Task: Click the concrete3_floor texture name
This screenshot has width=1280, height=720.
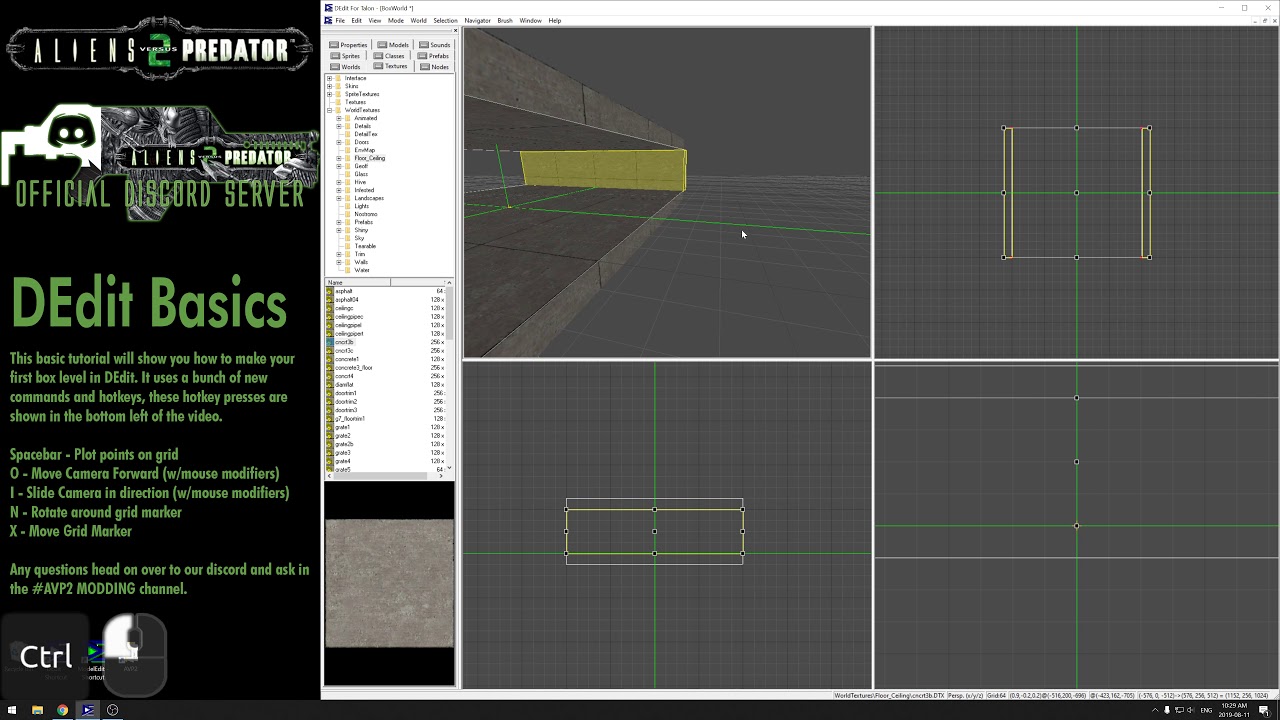Action: tap(354, 368)
